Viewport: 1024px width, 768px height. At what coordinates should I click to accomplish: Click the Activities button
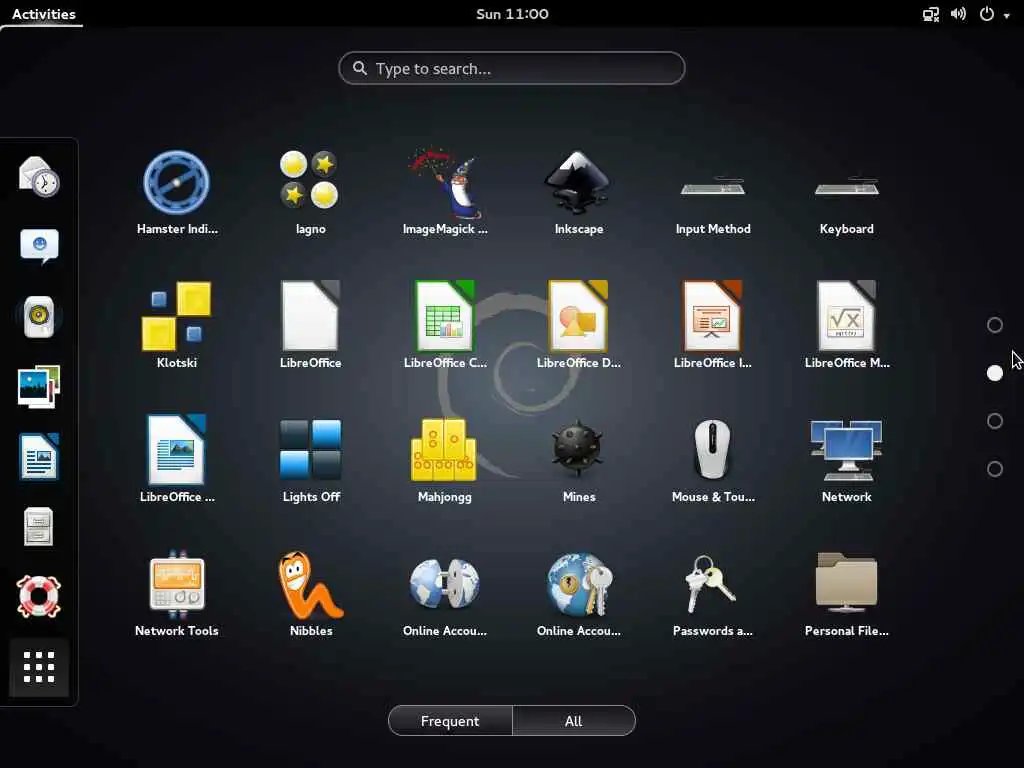[x=43, y=14]
